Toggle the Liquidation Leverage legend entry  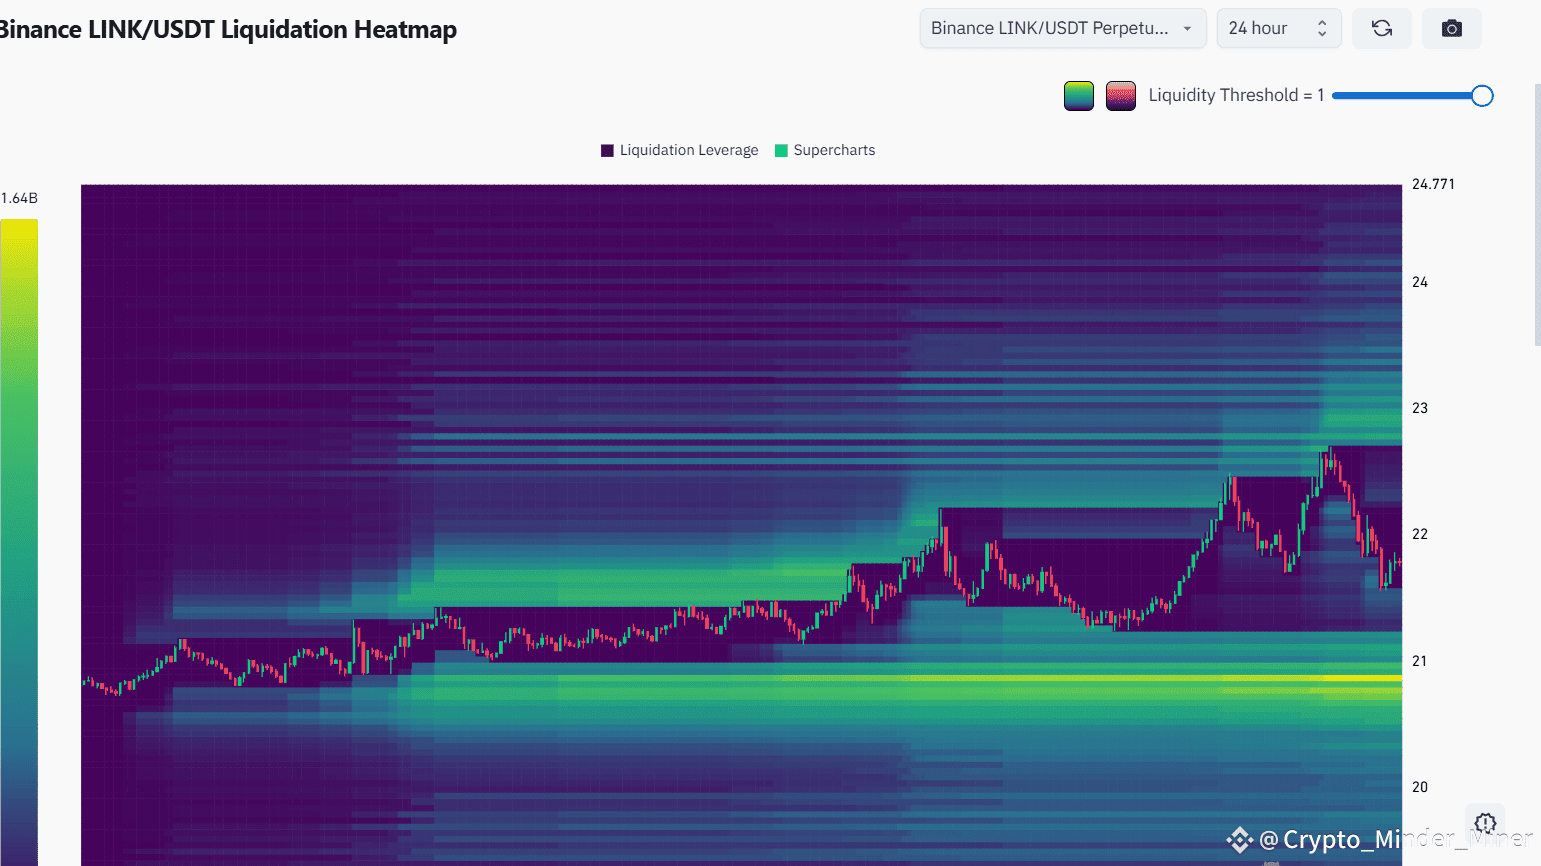[680, 149]
